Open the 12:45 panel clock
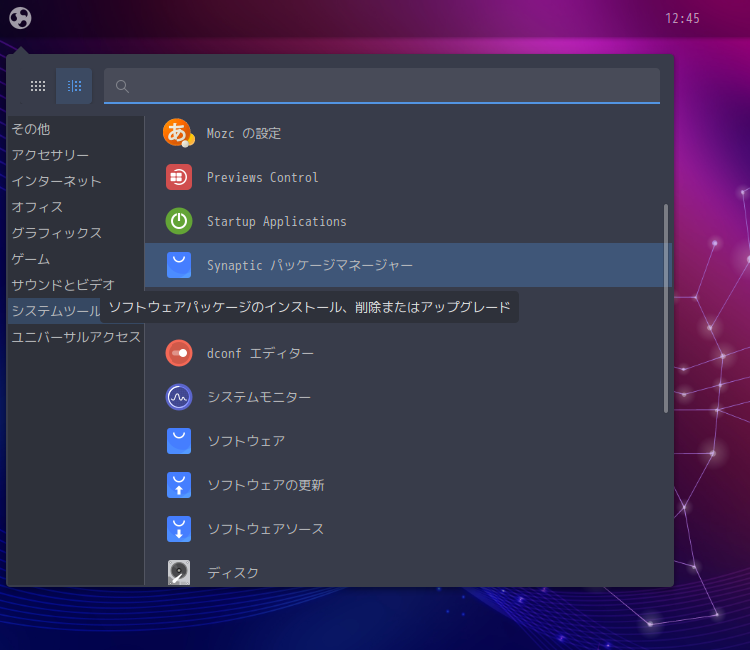 coord(682,18)
